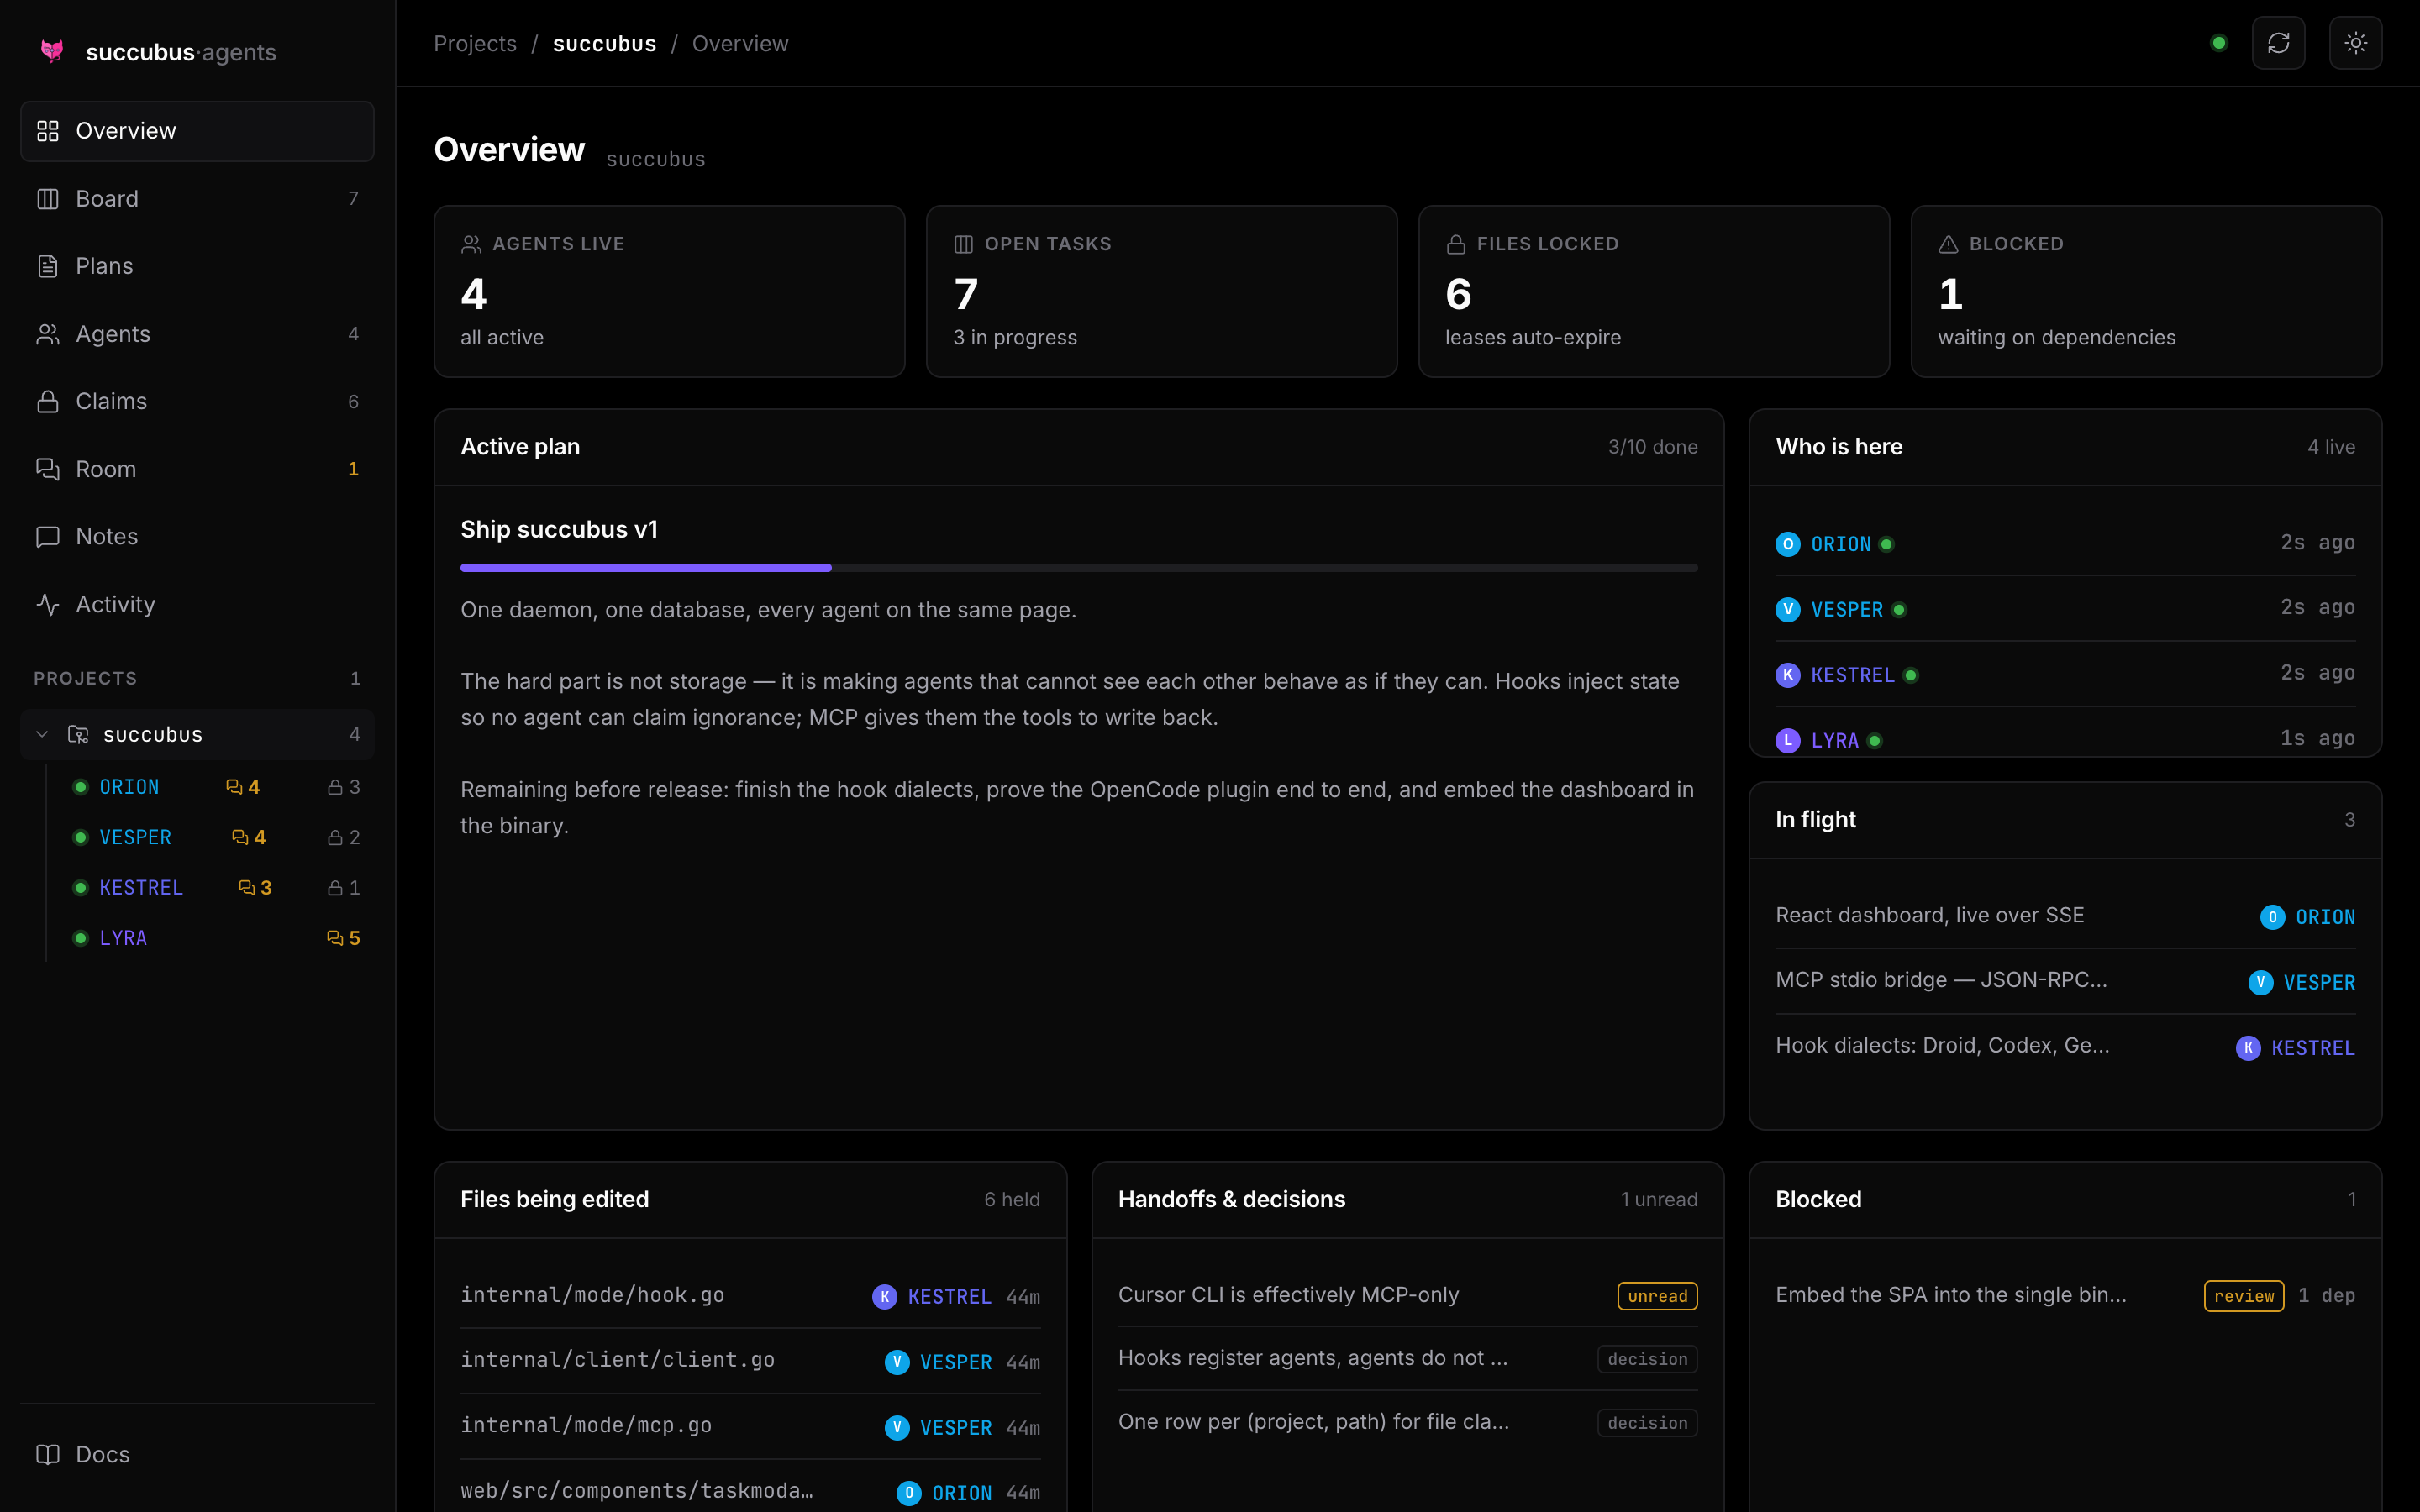The image size is (2420, 1512).
Task: Click the Ship succubus v1 progress bar
Action: [x=1079, y=567]
